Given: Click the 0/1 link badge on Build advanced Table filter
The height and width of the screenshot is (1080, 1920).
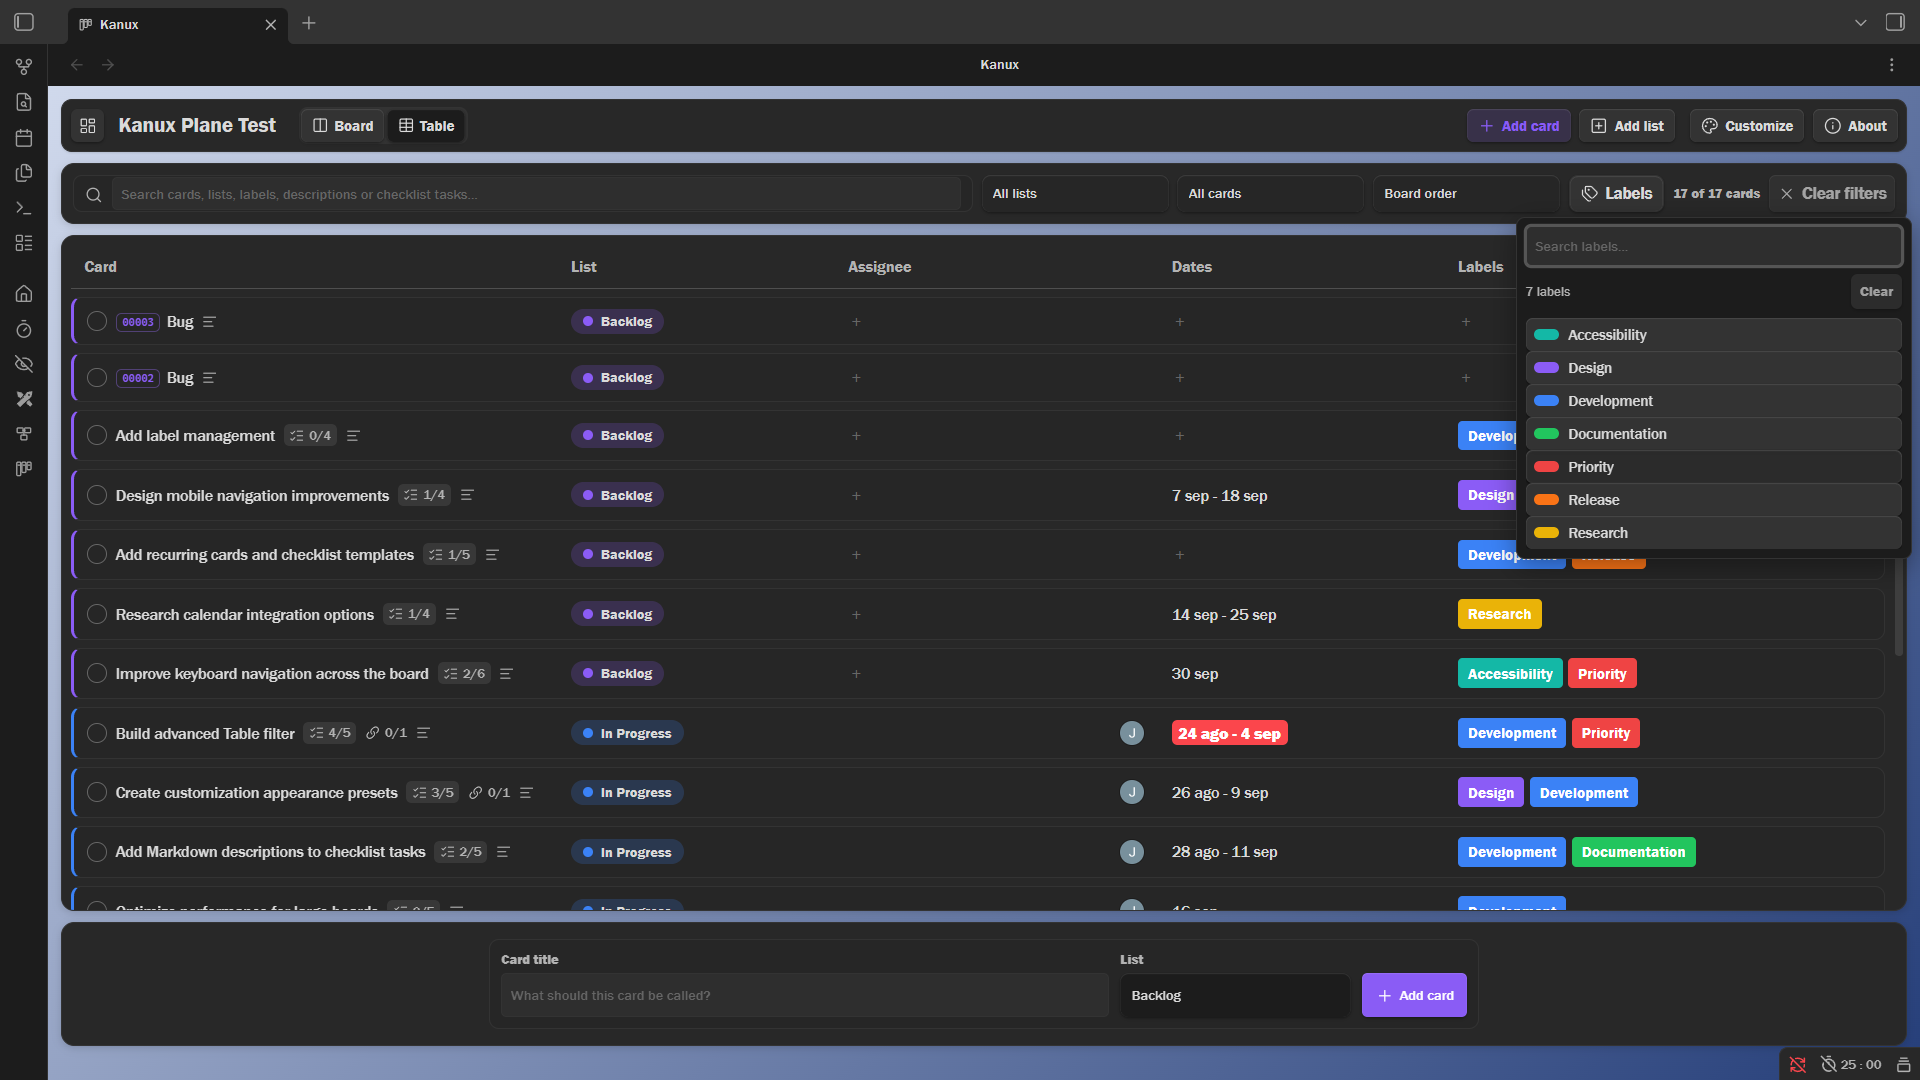Looking at the screenshot, I should (x=386, y=733).
